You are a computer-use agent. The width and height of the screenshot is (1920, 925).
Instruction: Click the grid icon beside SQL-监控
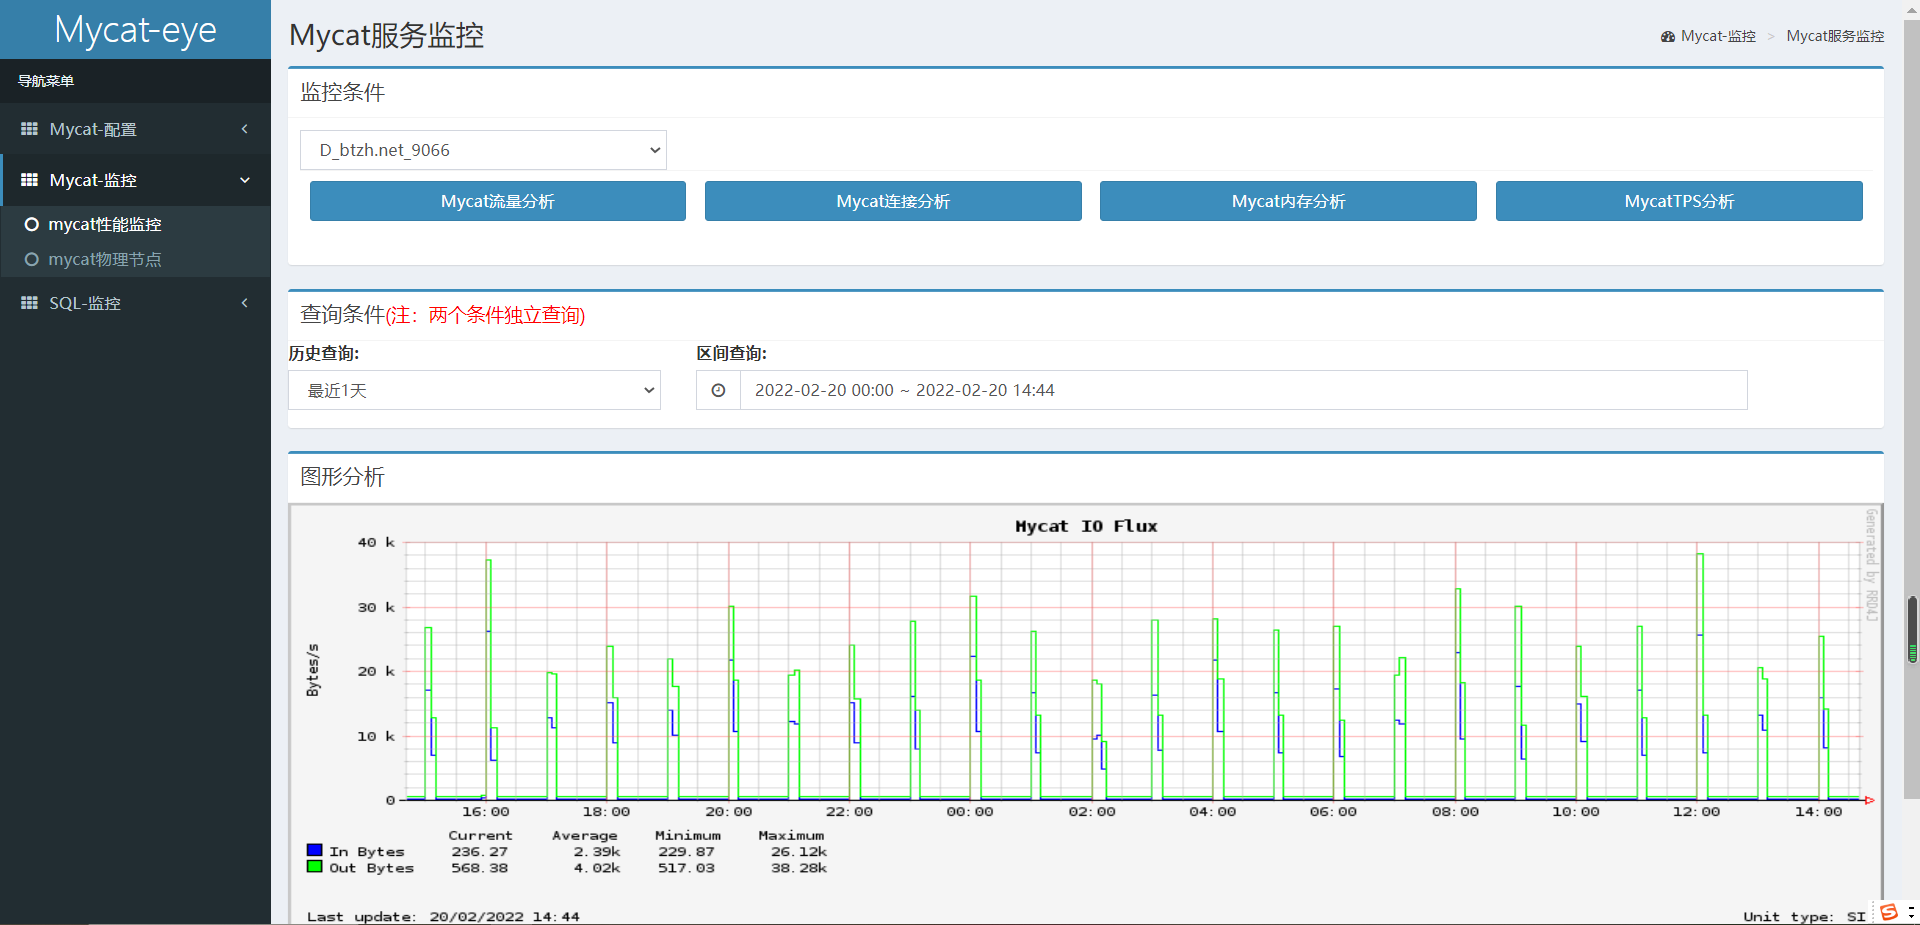tap(29, 303)
